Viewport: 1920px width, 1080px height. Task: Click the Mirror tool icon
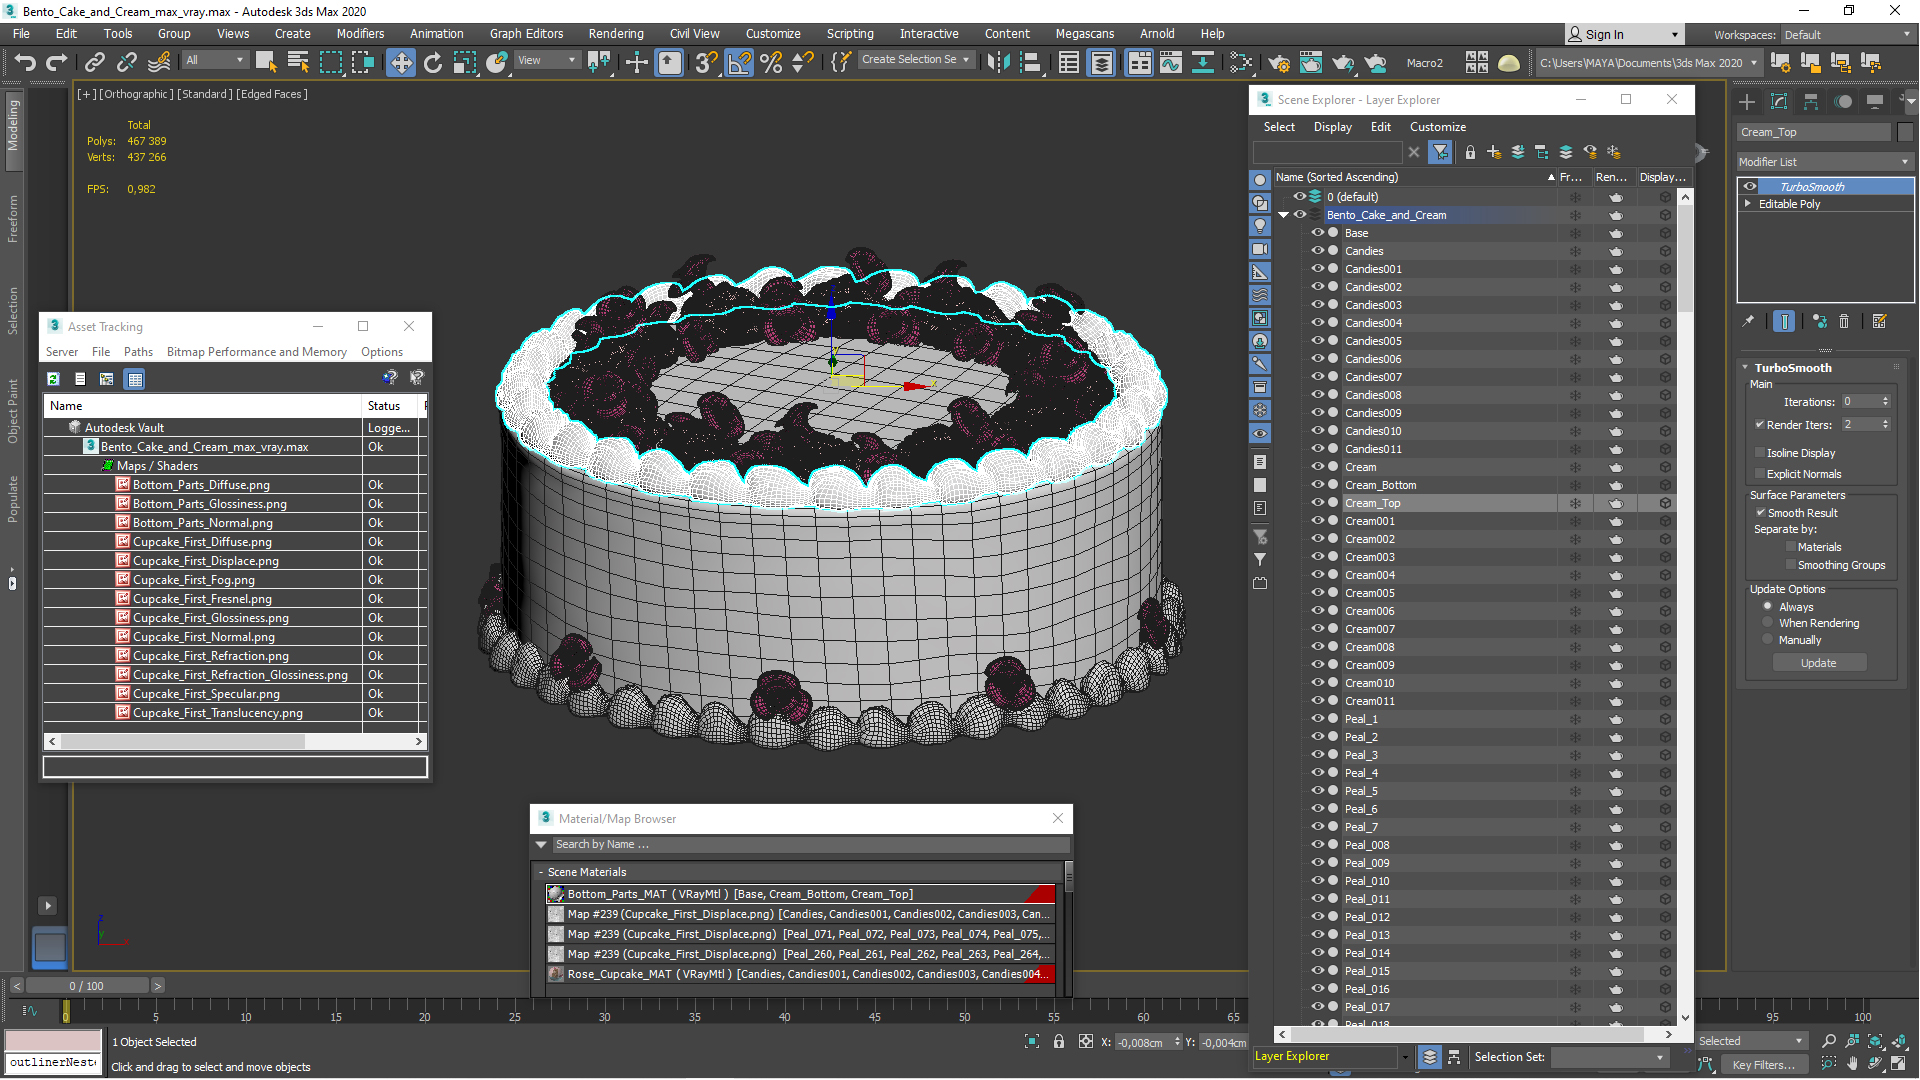click(x=997, y=62)
